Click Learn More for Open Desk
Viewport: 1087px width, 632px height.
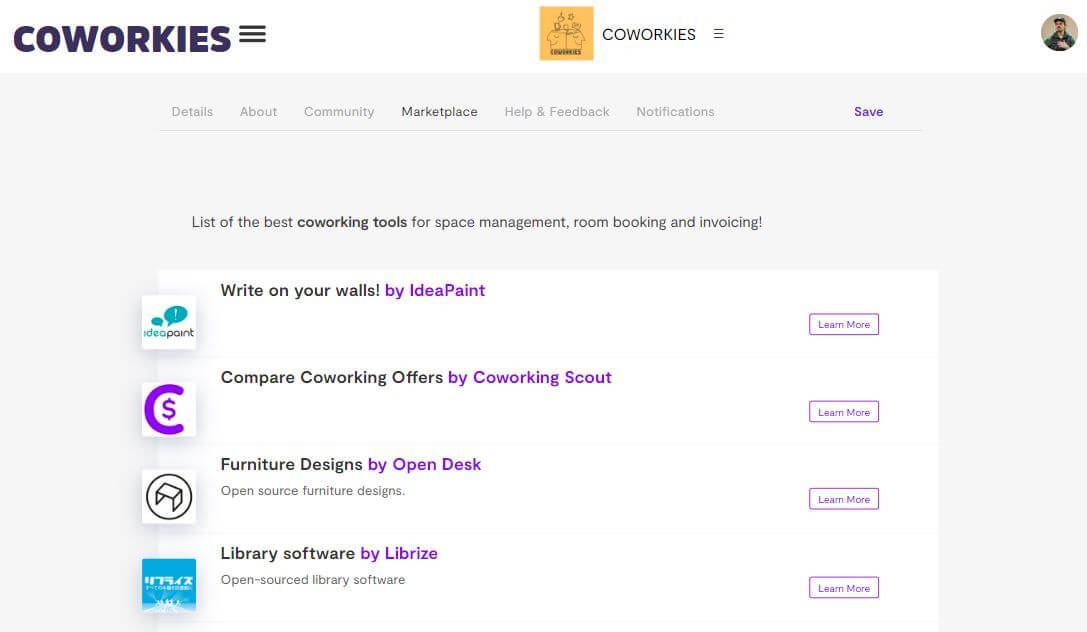[x=844, y=499]
